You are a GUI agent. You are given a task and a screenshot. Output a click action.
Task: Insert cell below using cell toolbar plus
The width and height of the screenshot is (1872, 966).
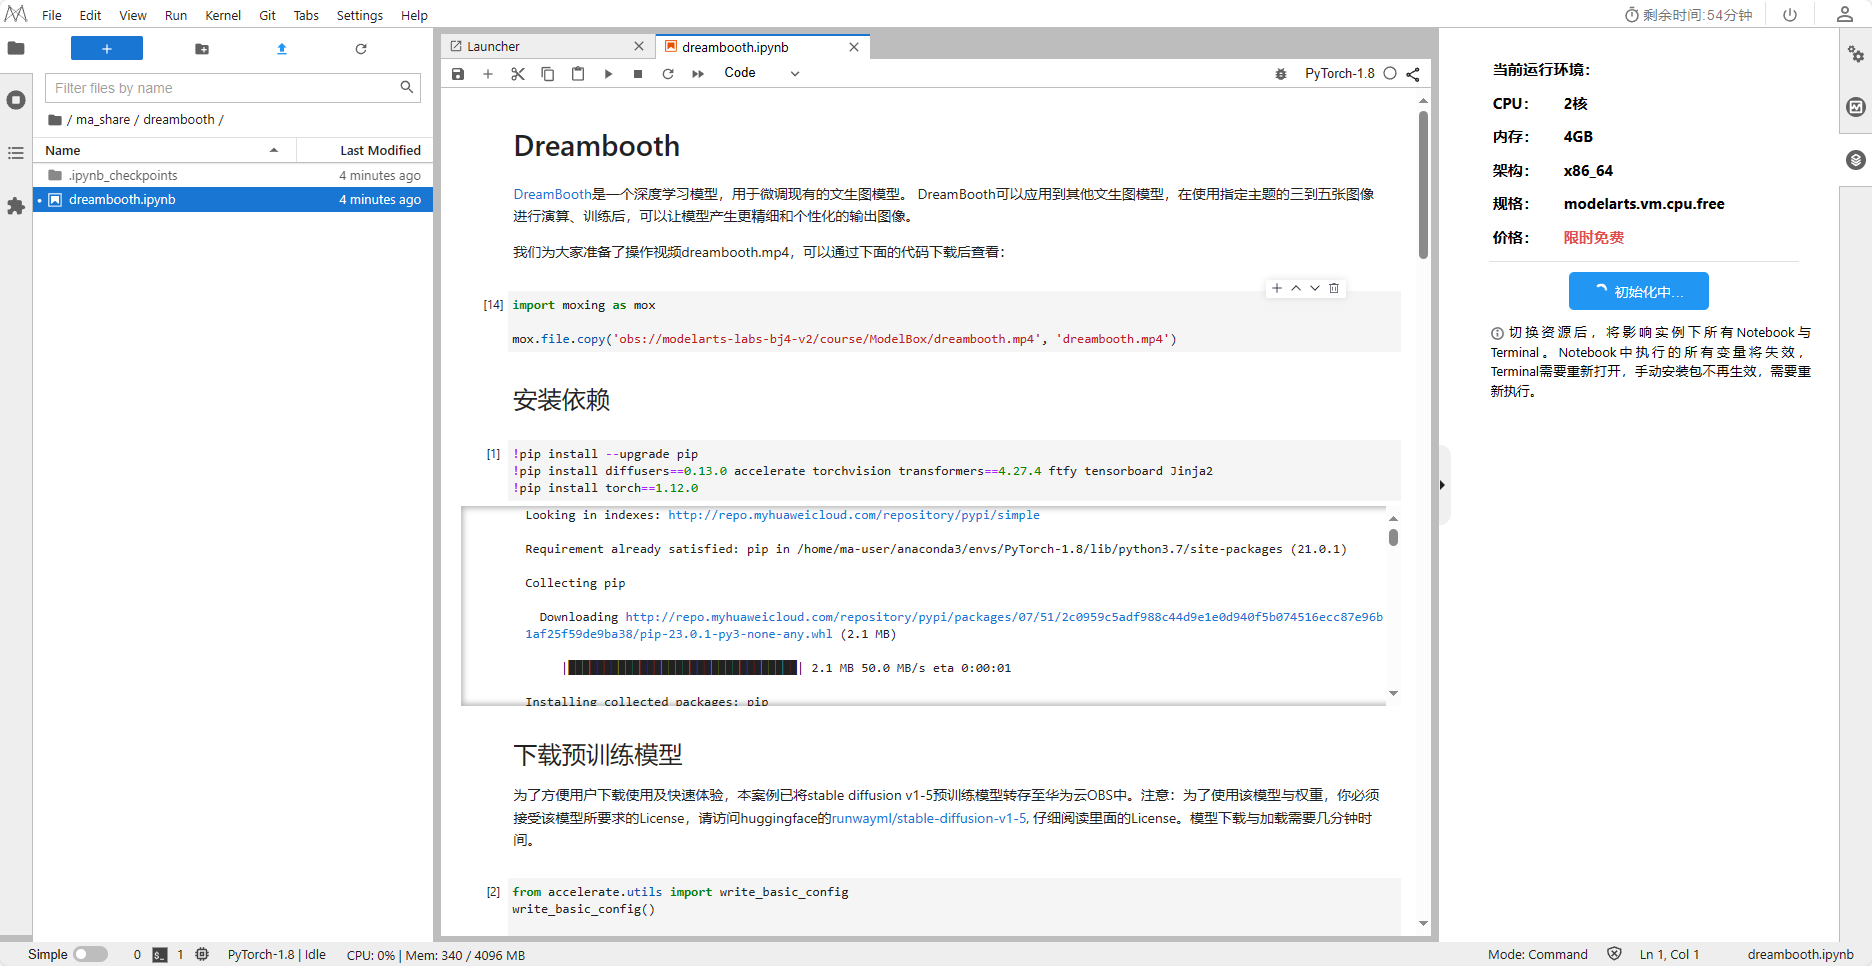[x=1277, y=288]
